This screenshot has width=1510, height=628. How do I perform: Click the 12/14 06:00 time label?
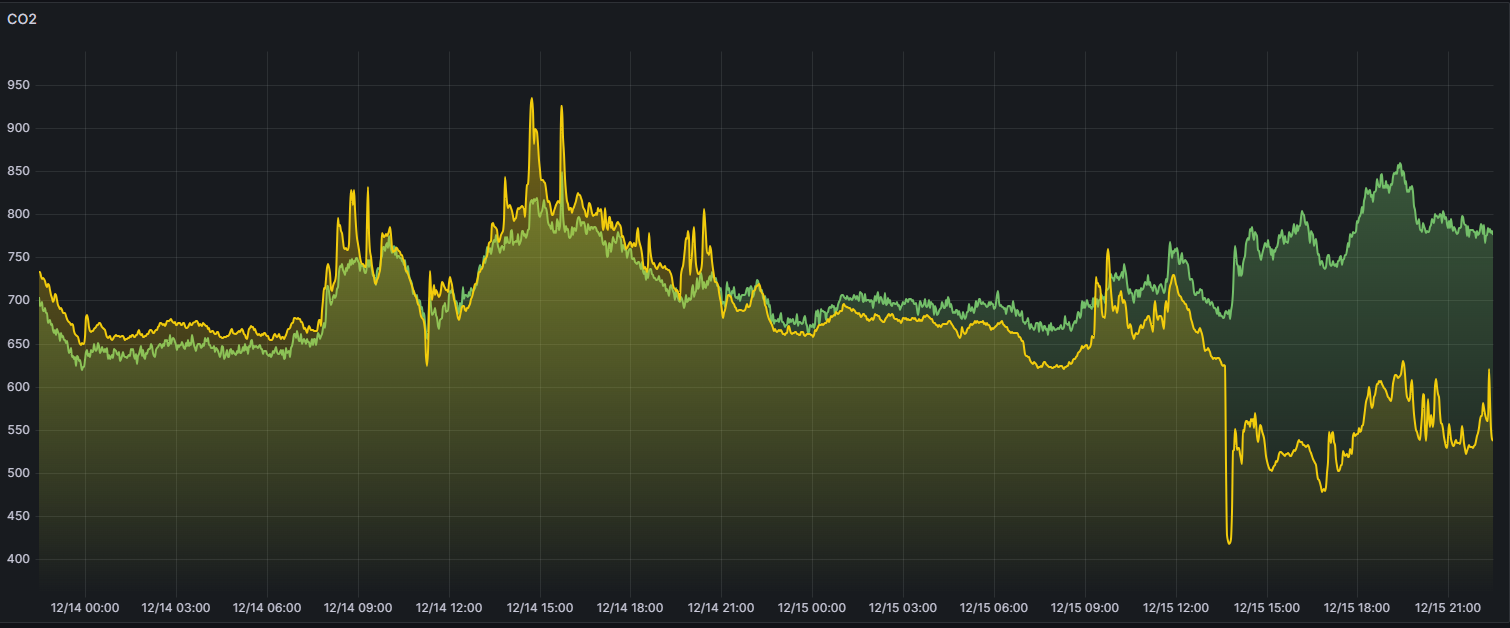pos(267,607)
